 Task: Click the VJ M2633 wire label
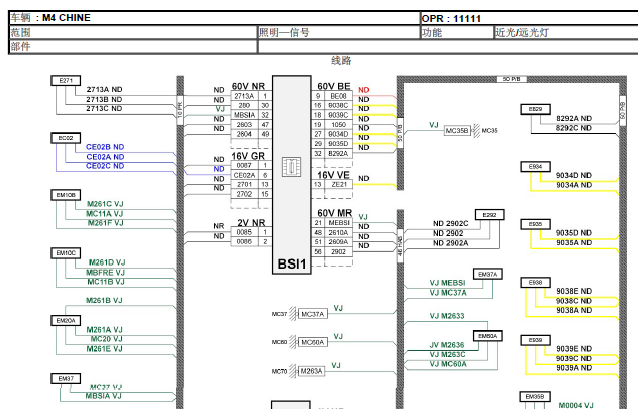(x=447, y=316)
